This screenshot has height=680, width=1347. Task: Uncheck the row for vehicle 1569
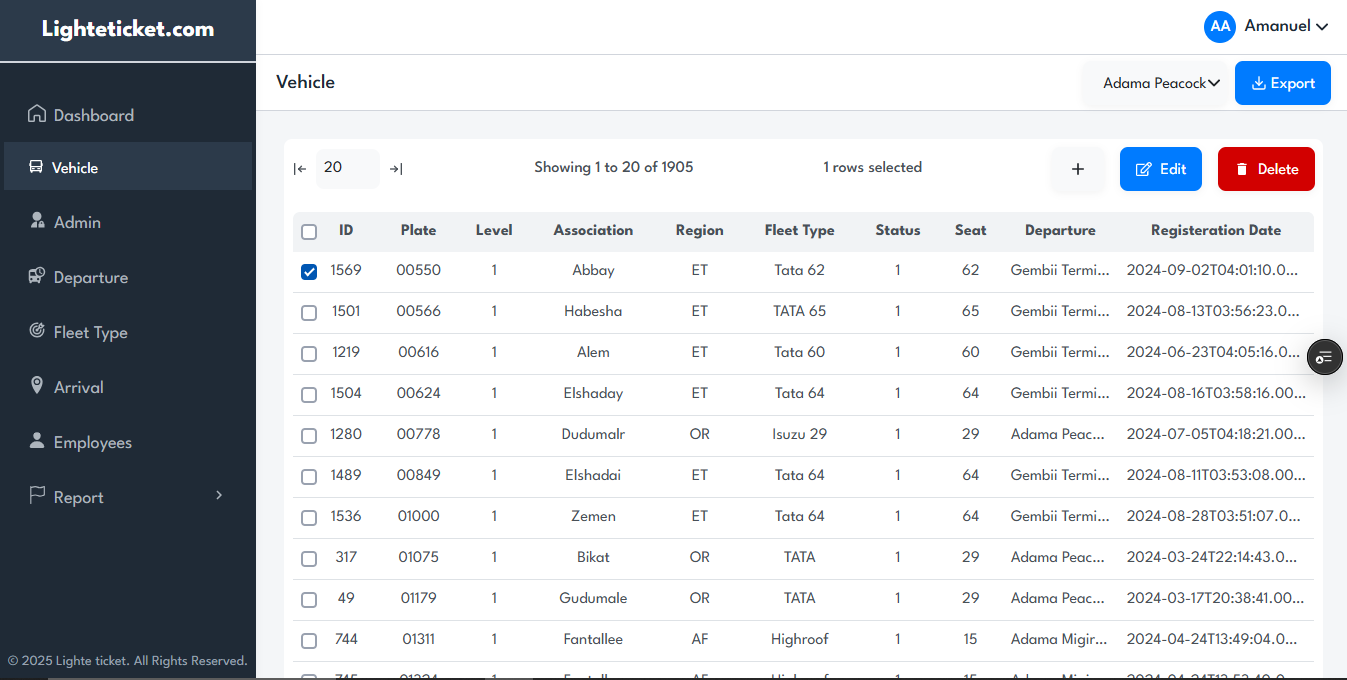pyautogui.click(x=308, y=270)
